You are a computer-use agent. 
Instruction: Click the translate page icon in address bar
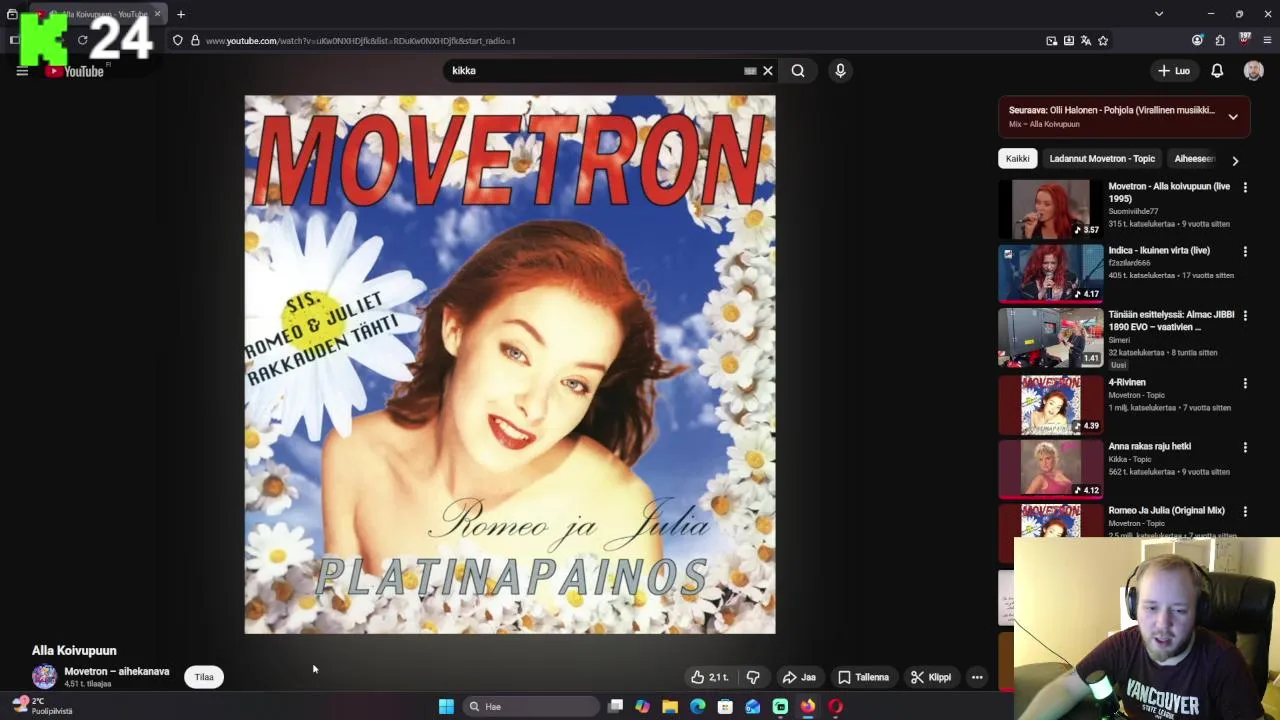click(1086, 41)
